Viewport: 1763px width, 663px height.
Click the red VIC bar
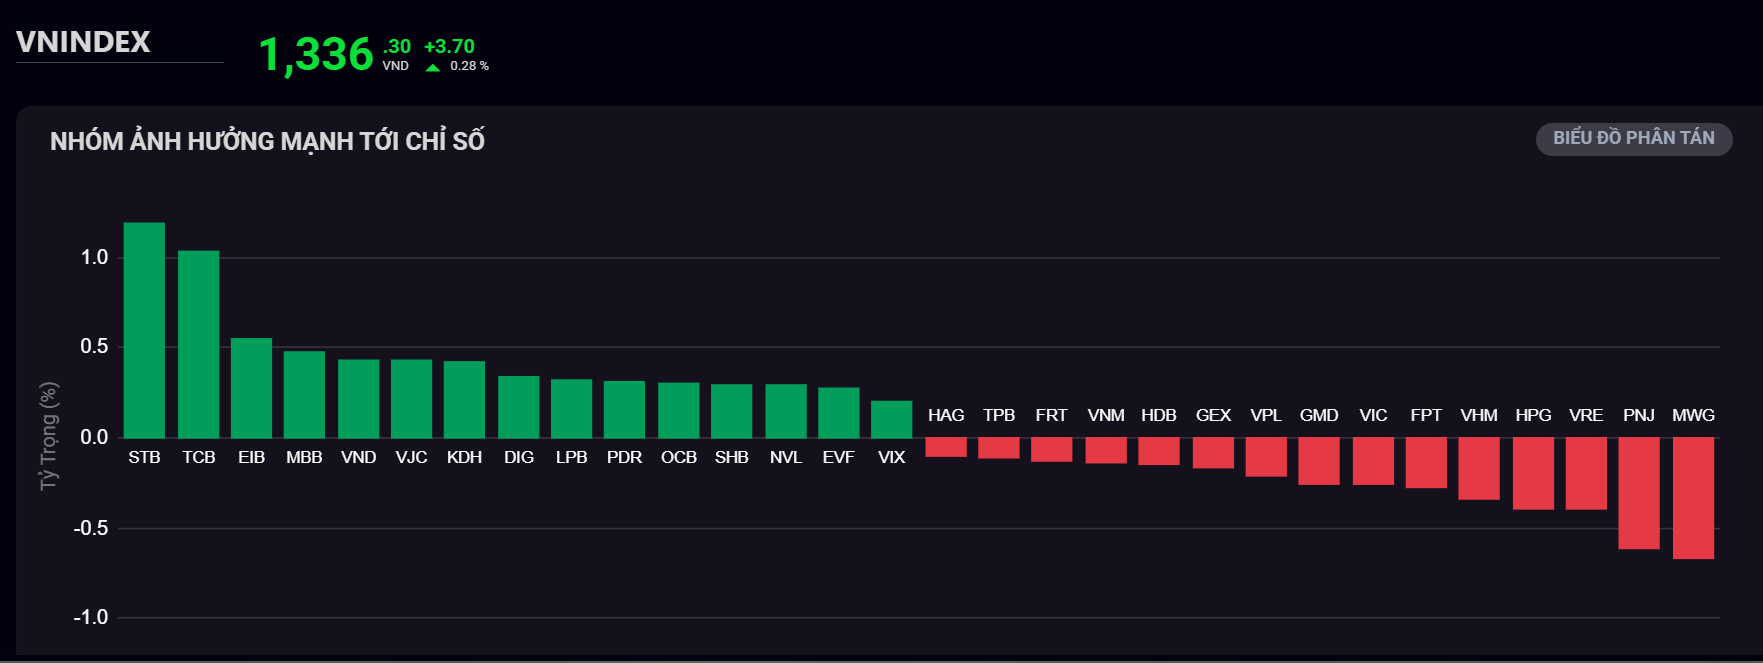[1373, 461]
